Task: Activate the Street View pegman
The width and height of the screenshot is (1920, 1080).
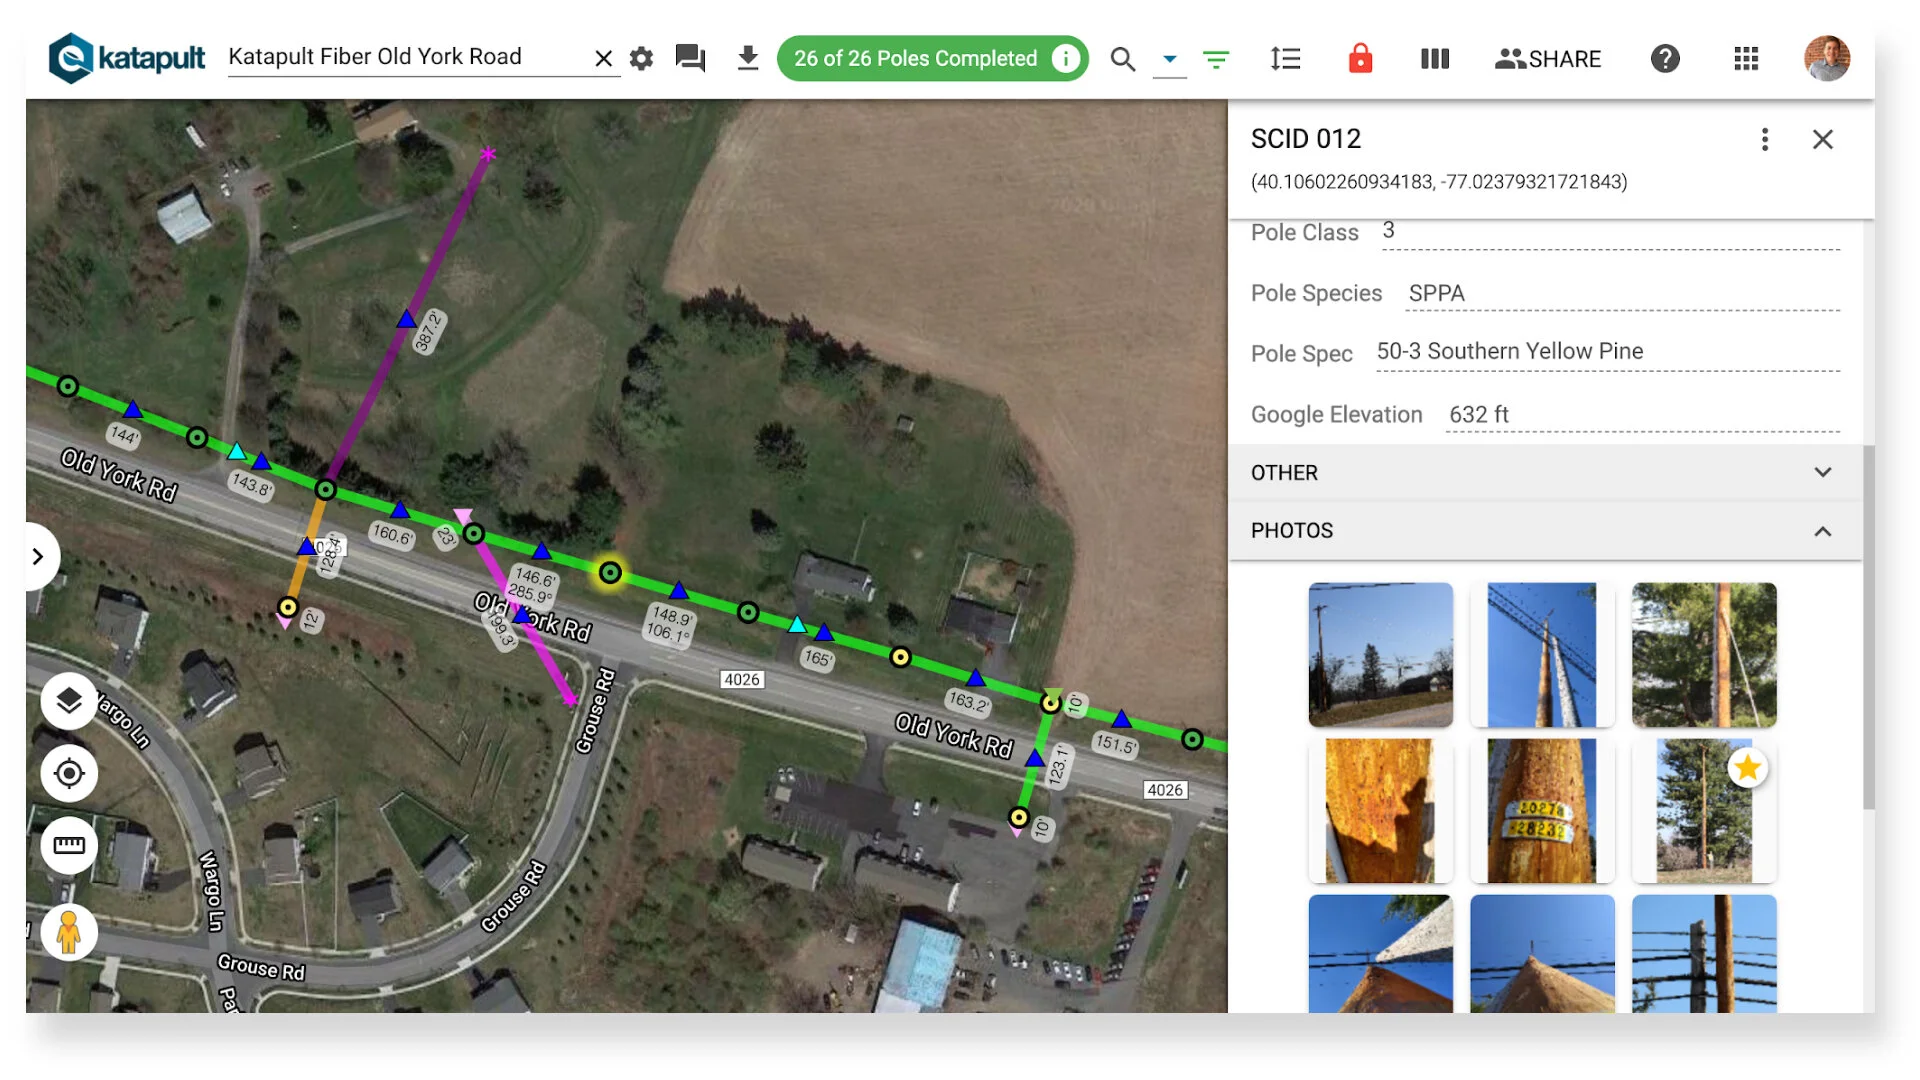Action: tap(69, 932)
